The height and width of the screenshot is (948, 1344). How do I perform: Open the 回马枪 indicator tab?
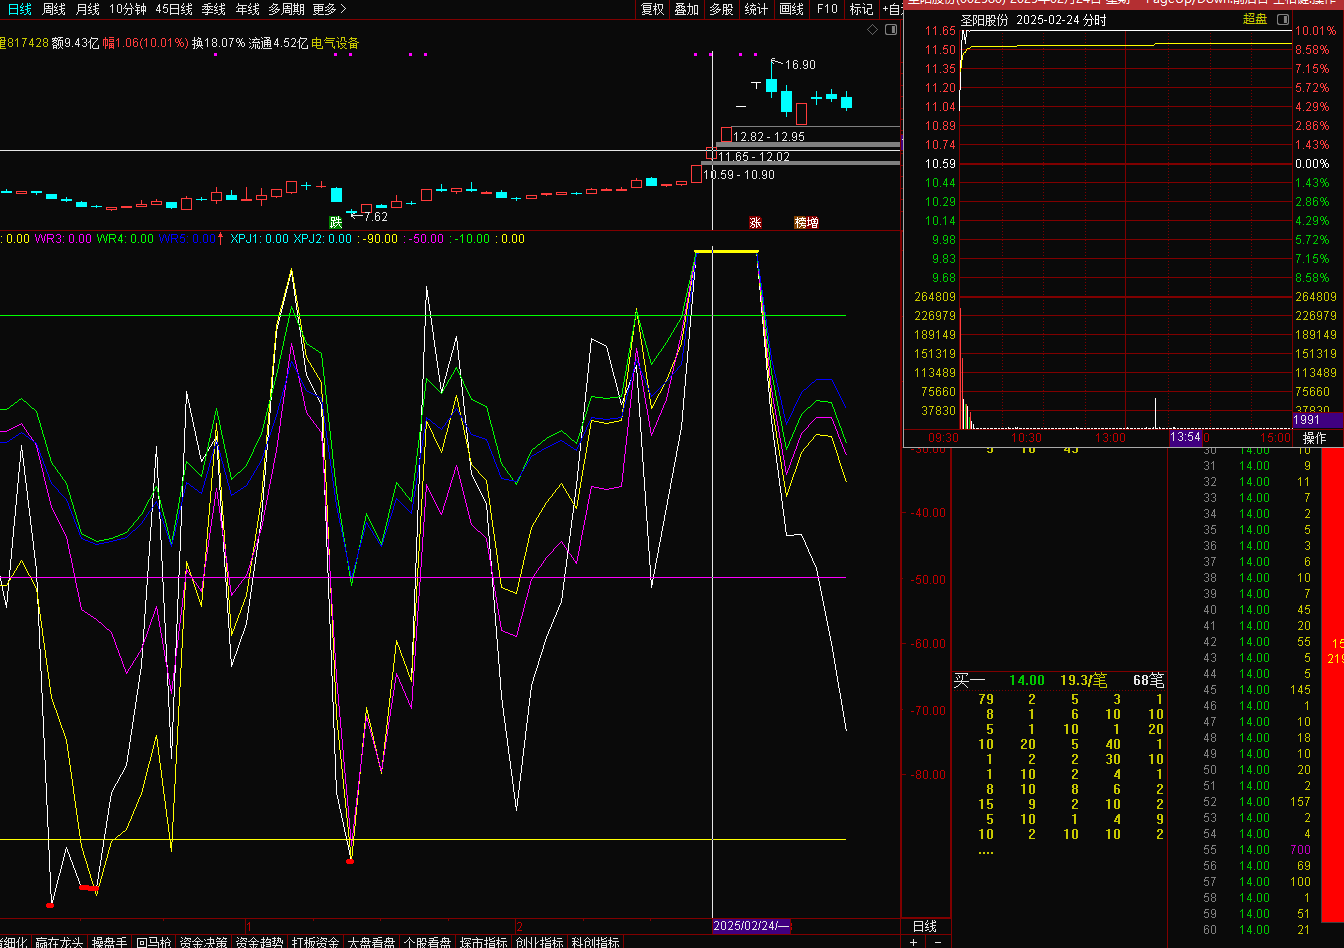pyautogui.click(x=154, y=942)
